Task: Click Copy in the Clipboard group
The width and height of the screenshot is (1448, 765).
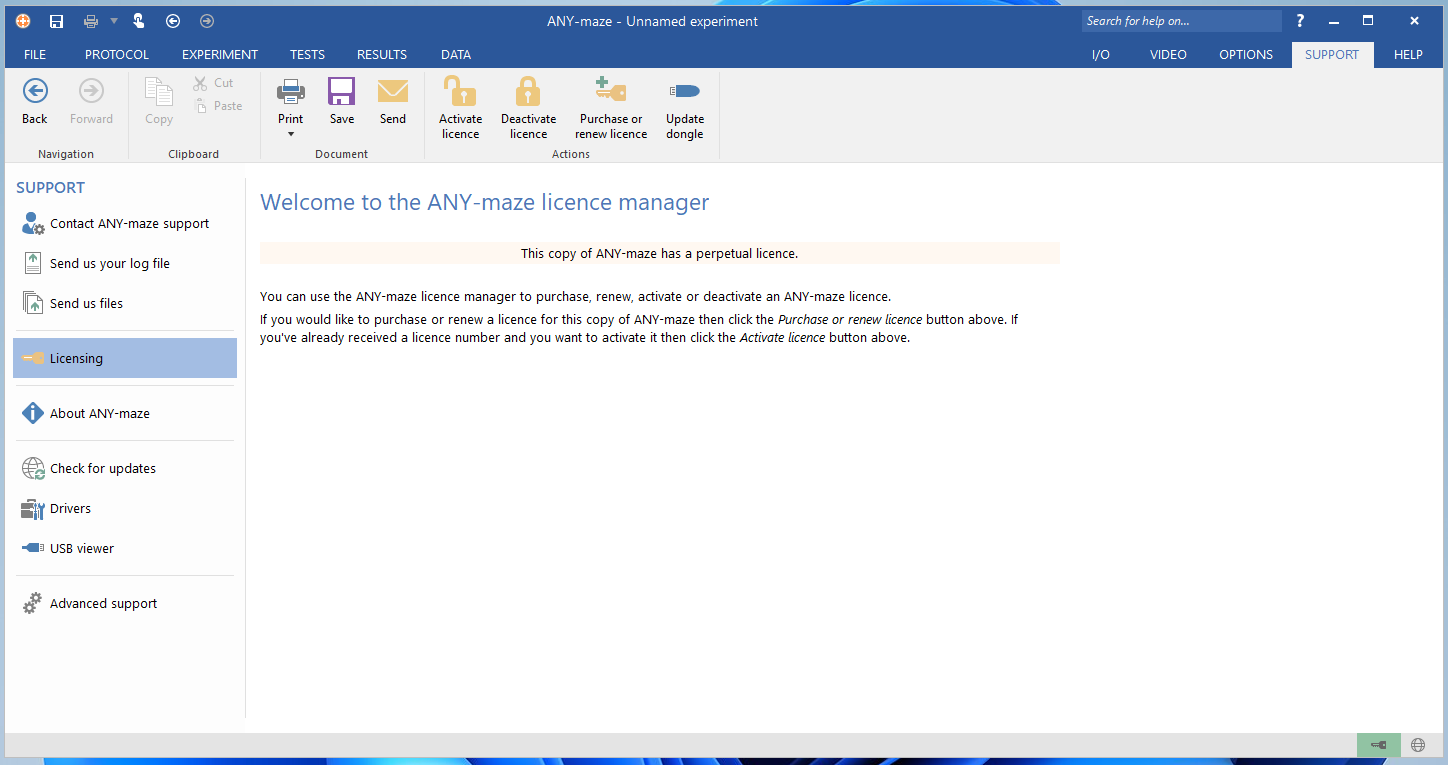Action: pyautogui.click(x=159, y=103)
